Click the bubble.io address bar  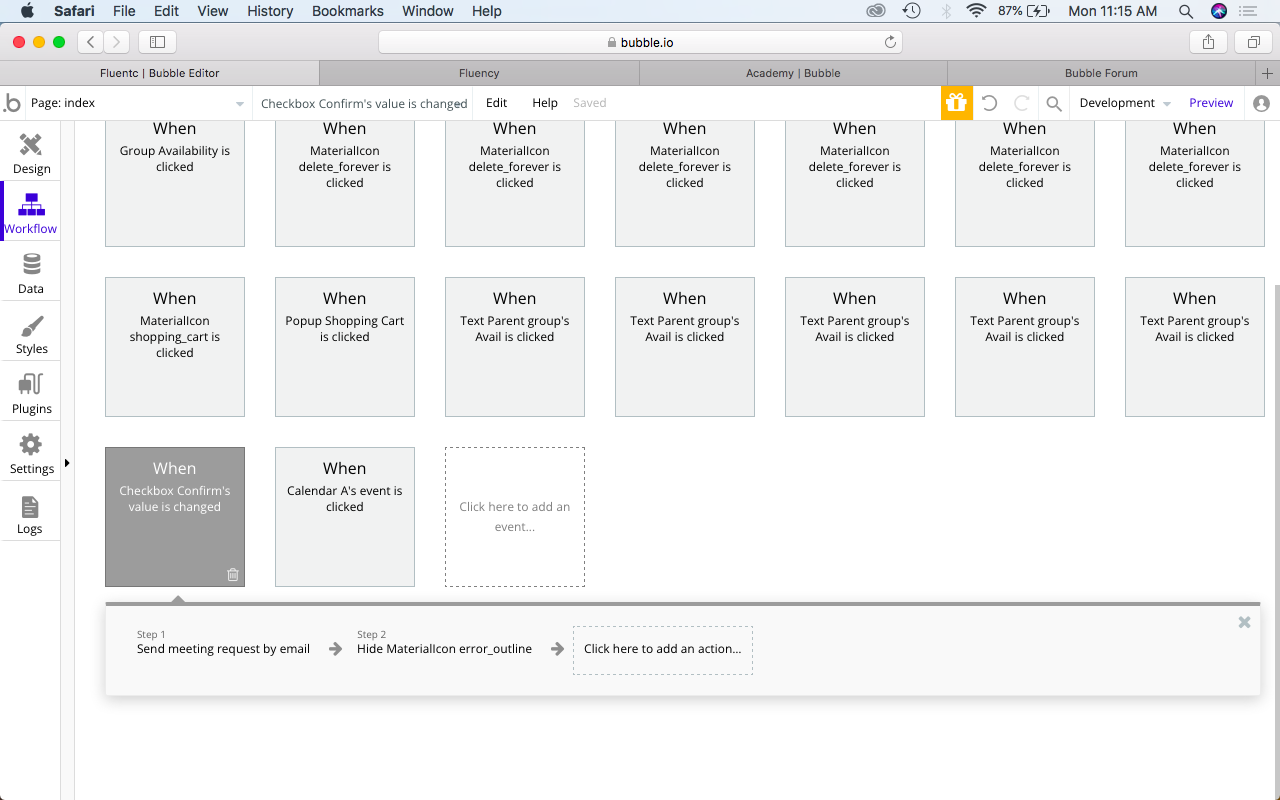640,42
